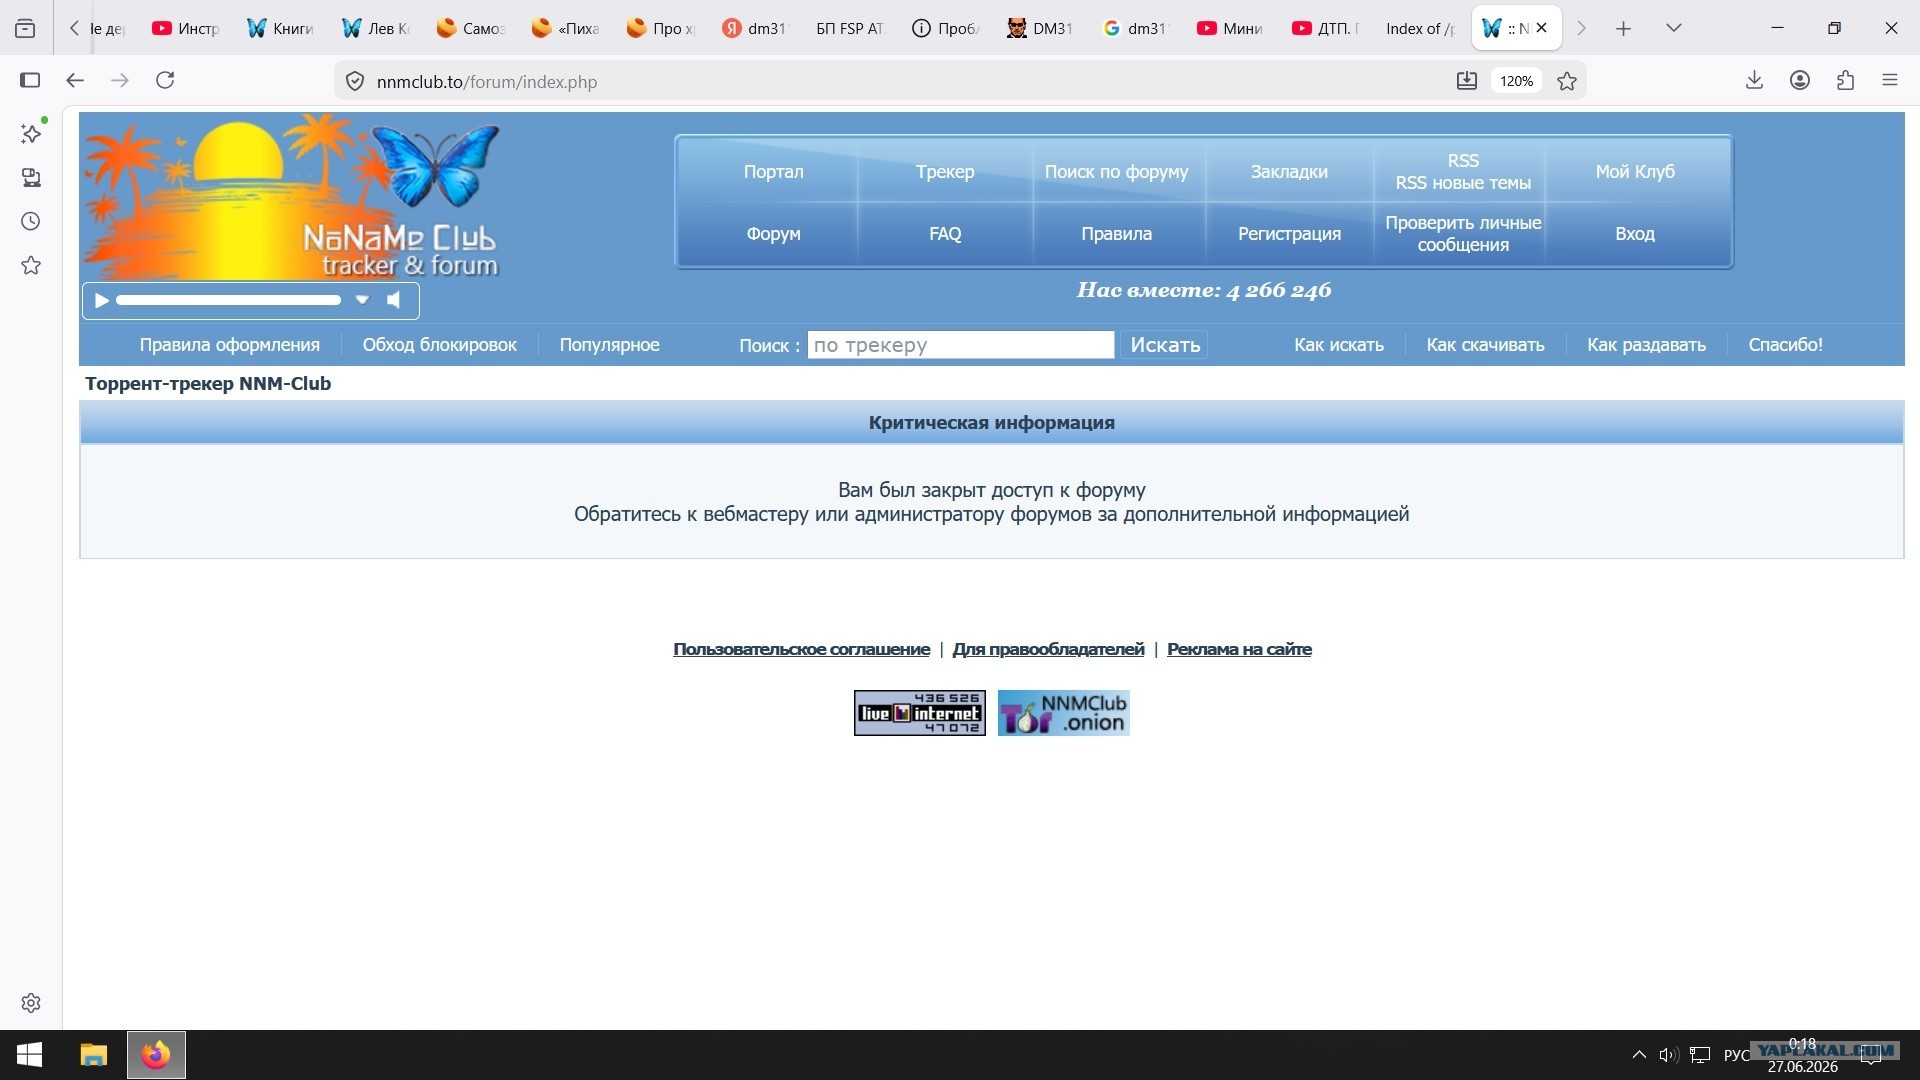Viewport: 1920px width, 1080px height.
Task: Switch to the 'Index of /' tab
Action: pyautogui.click(x=1421, y=28)
